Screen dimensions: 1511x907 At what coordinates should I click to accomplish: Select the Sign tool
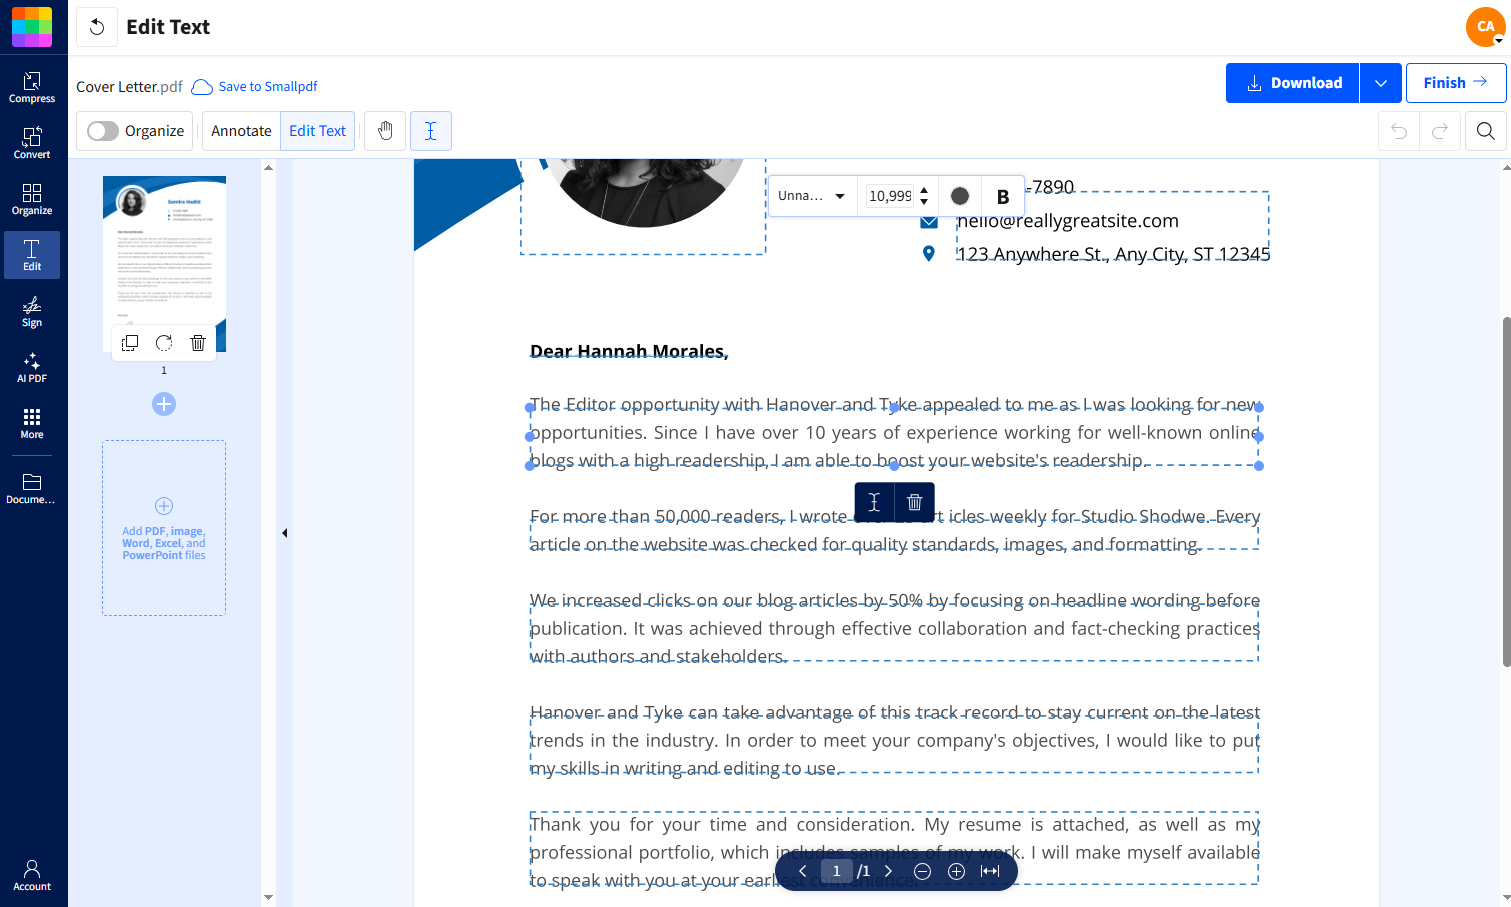pos(32,312)
